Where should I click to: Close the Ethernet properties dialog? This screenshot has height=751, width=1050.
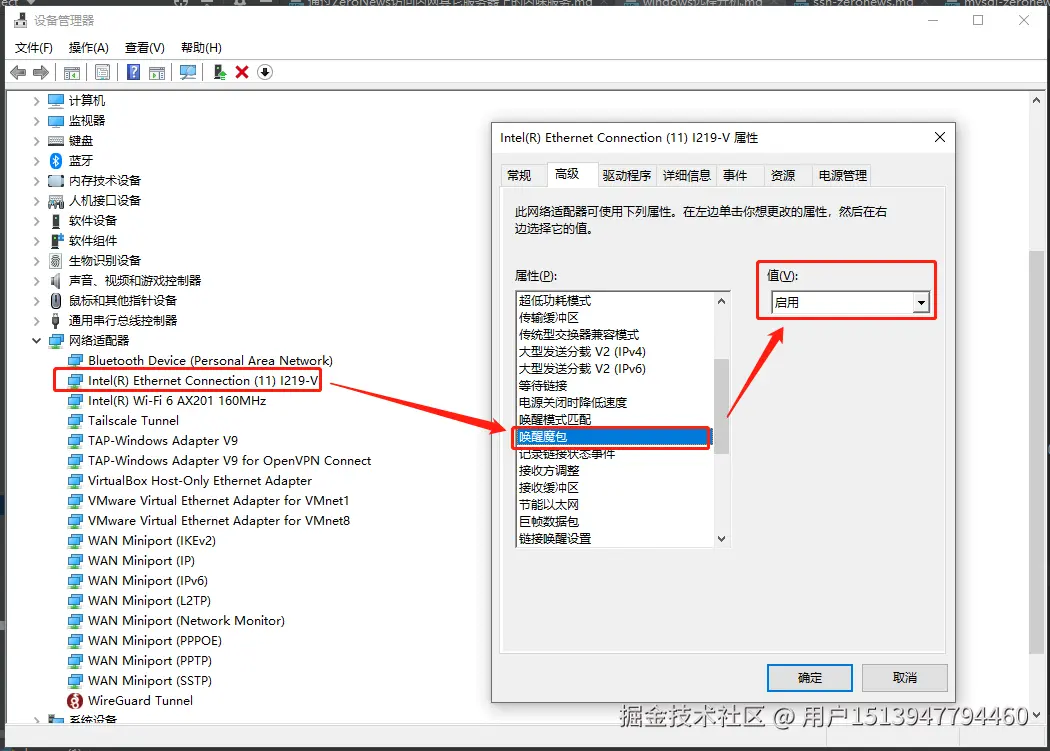point(940,137)
